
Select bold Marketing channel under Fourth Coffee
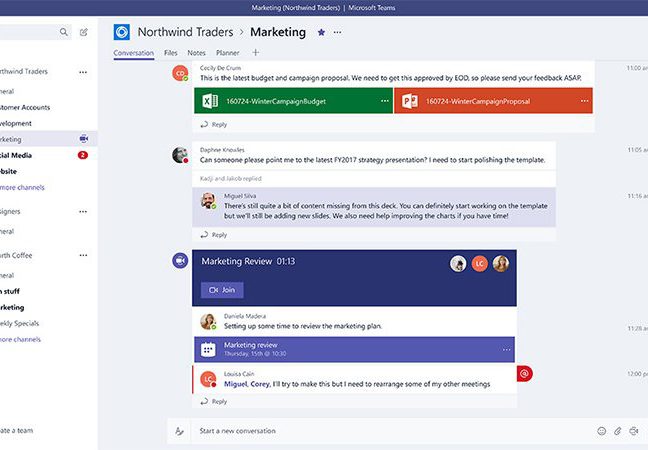[12, 307]
